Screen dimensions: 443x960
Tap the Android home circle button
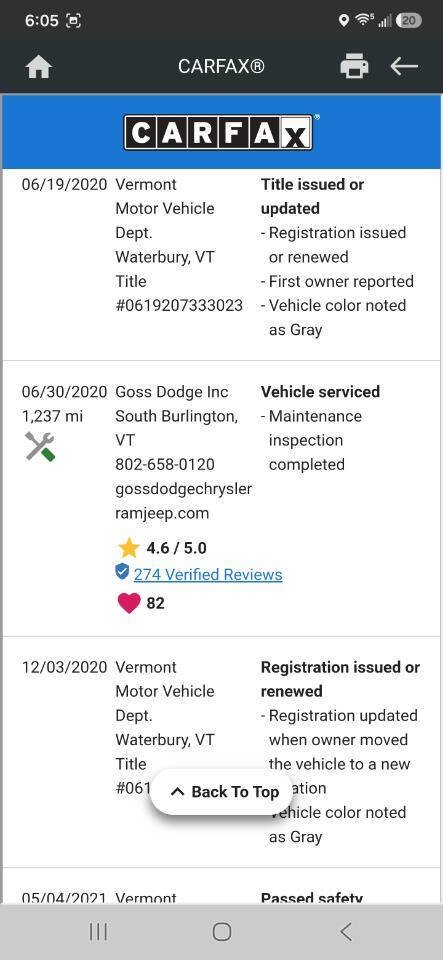click(x=222, y=932)
